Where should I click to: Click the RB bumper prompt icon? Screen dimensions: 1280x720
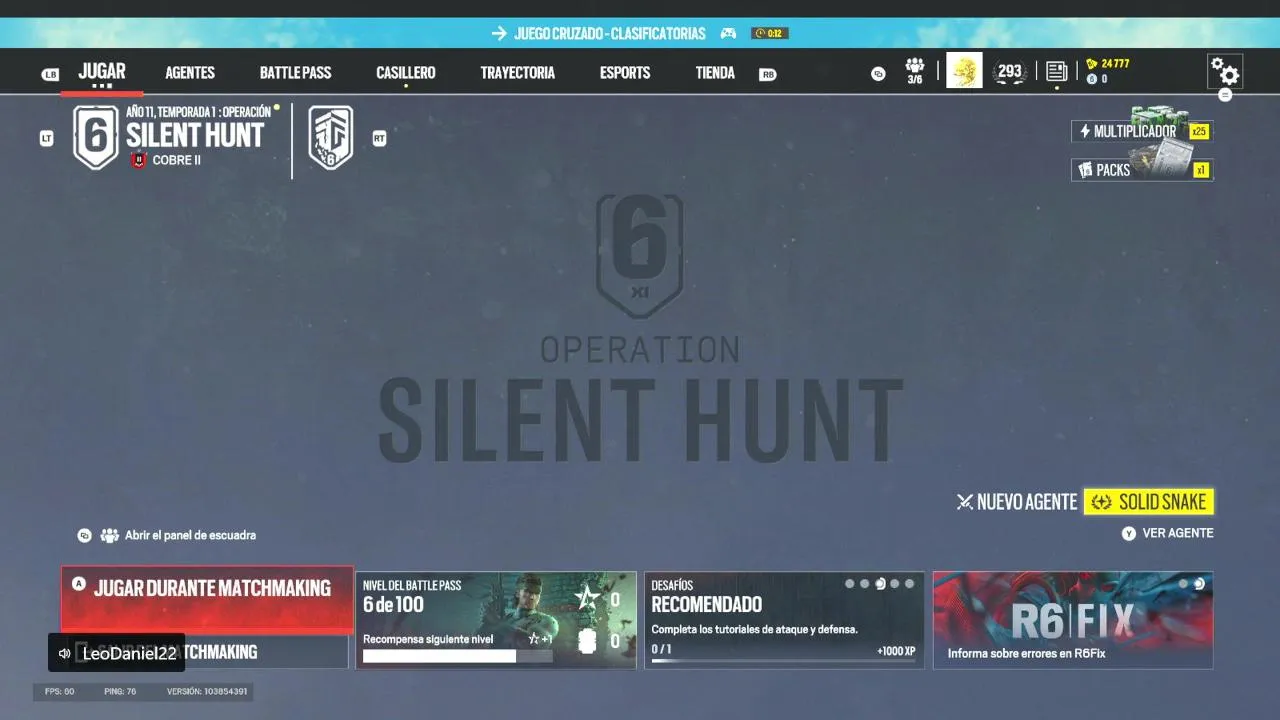point(768,74)
